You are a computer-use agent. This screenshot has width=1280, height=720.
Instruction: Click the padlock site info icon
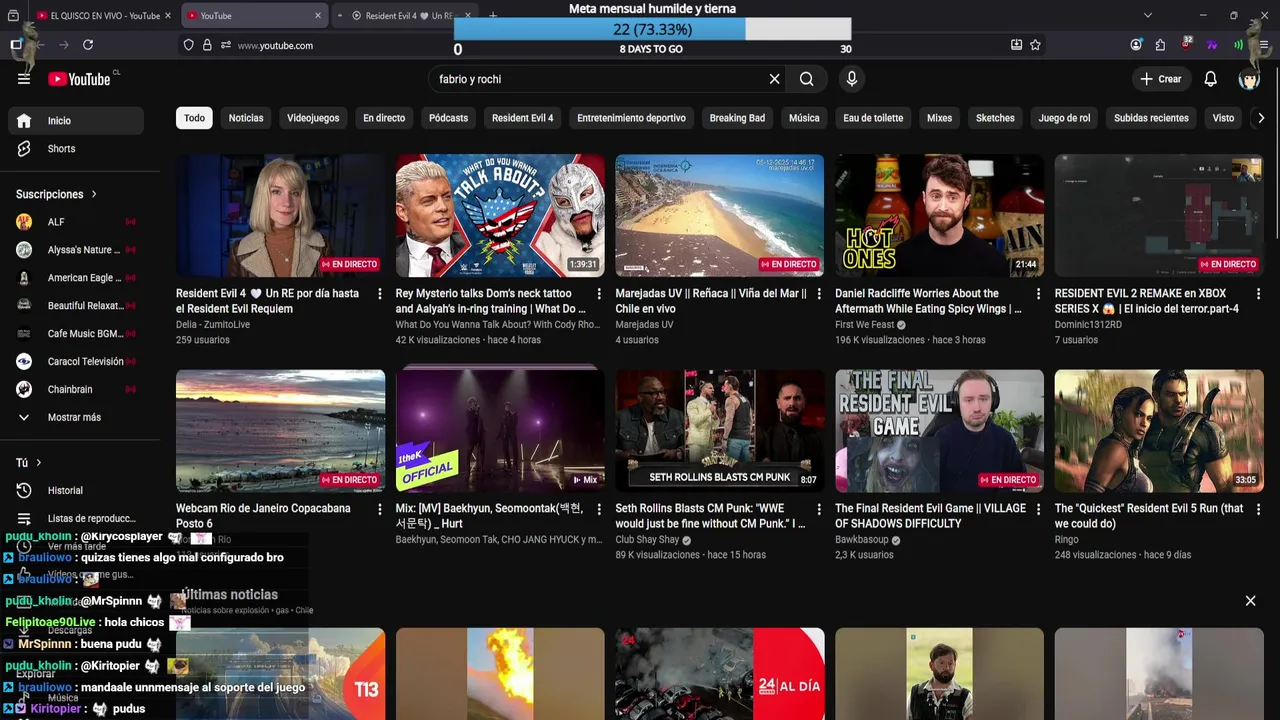207,45
